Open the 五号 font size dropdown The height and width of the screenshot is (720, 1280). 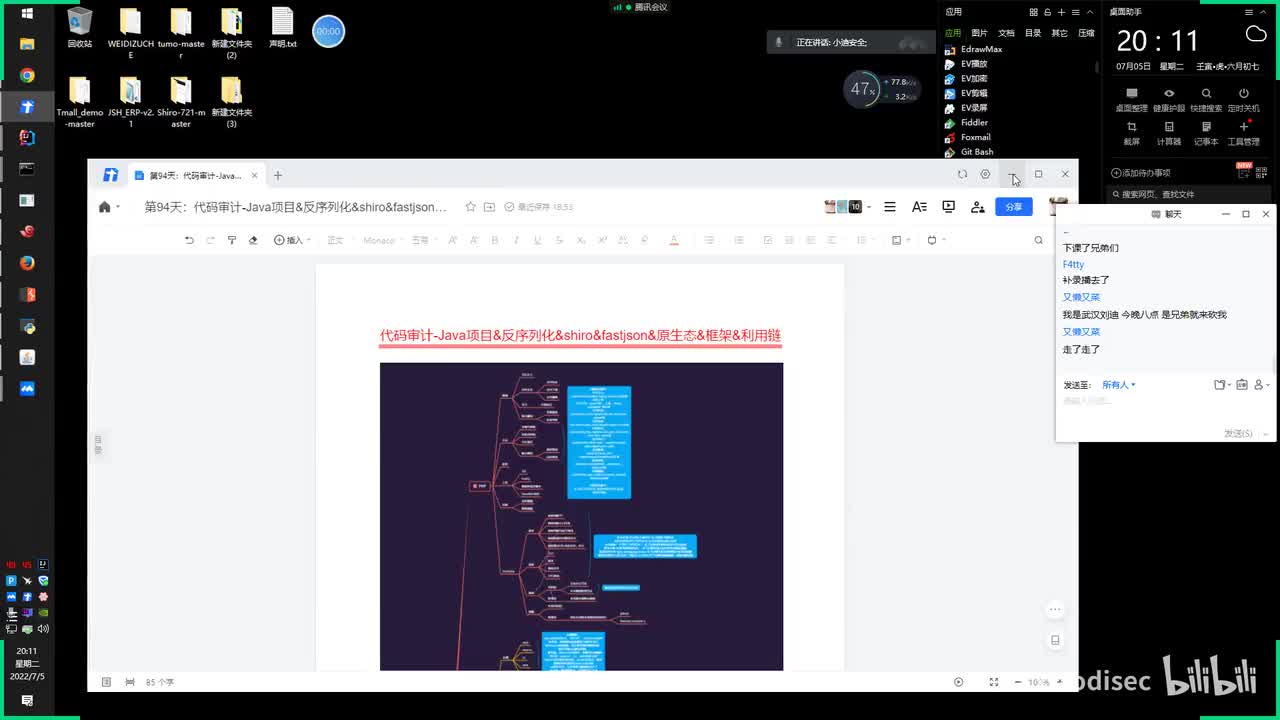coord(424,240)
